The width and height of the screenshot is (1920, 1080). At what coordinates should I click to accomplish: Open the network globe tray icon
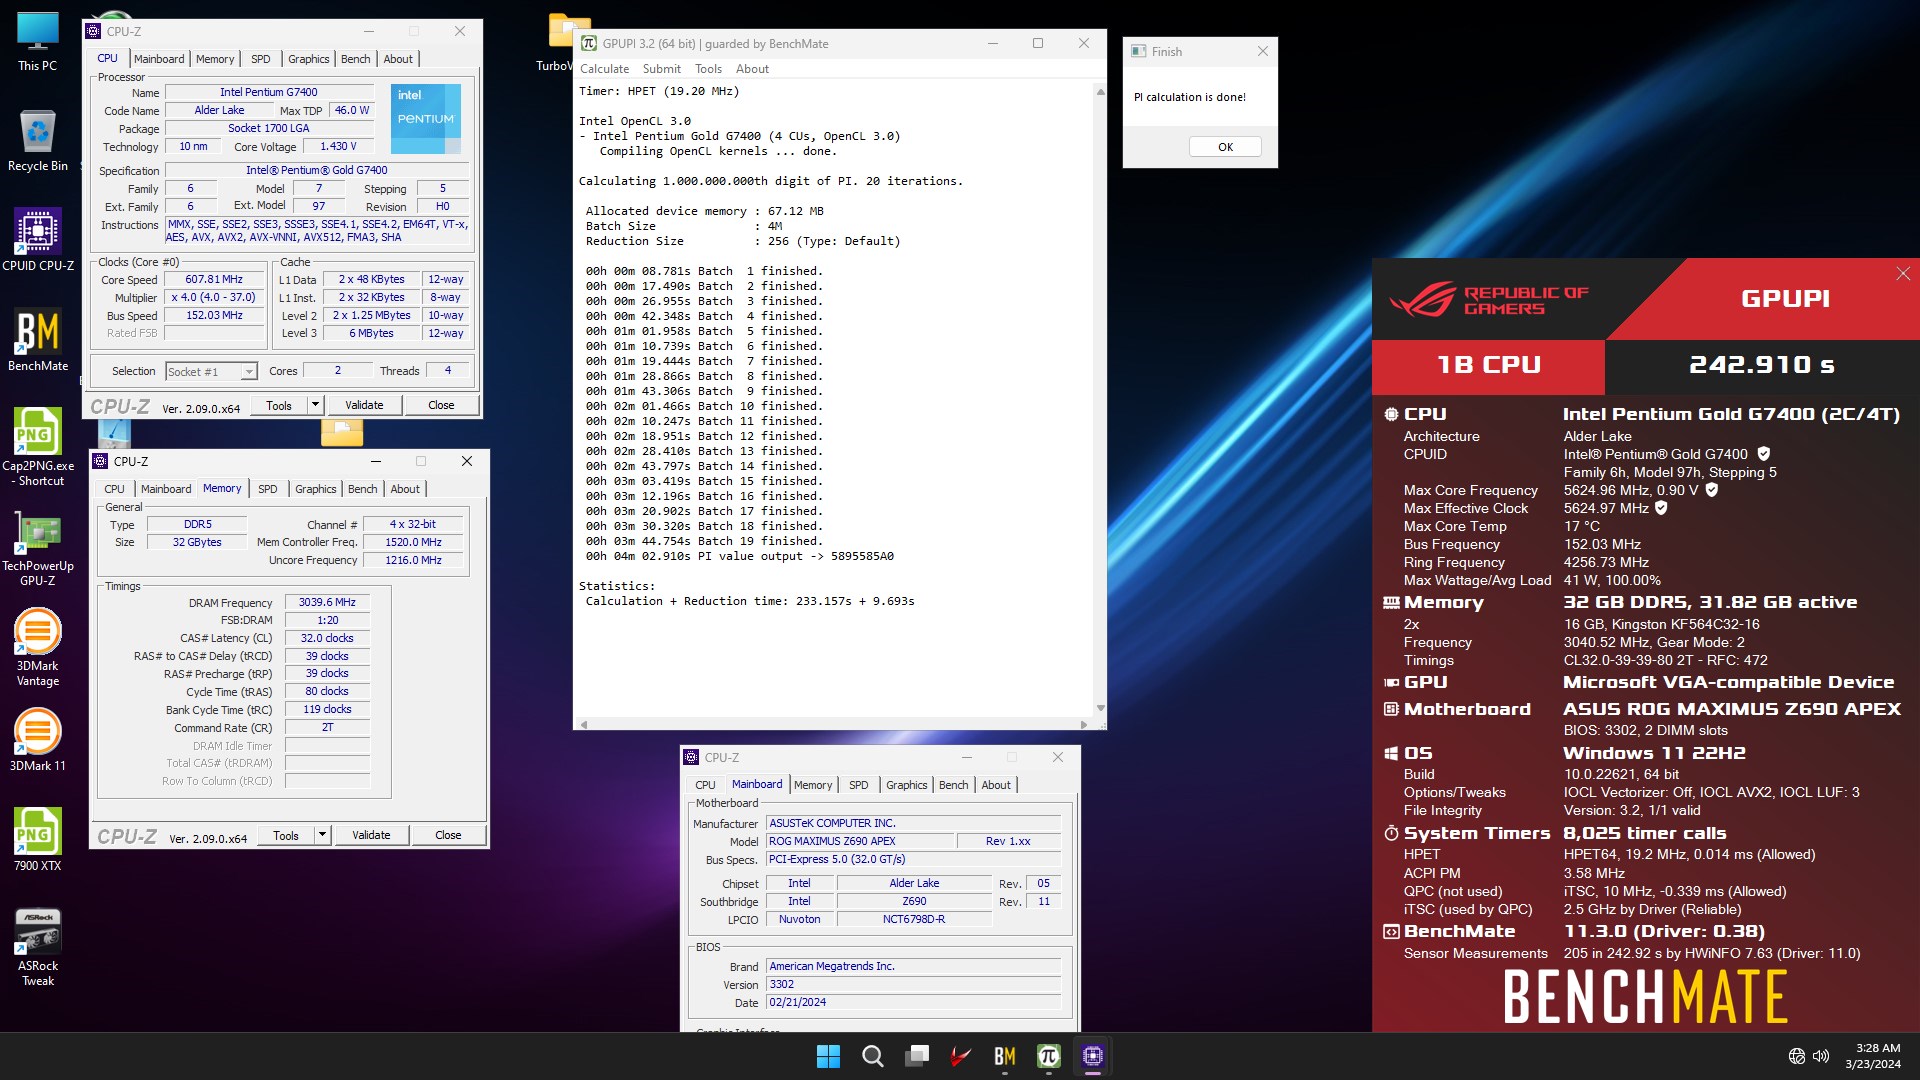(x=1796, y=1056)
